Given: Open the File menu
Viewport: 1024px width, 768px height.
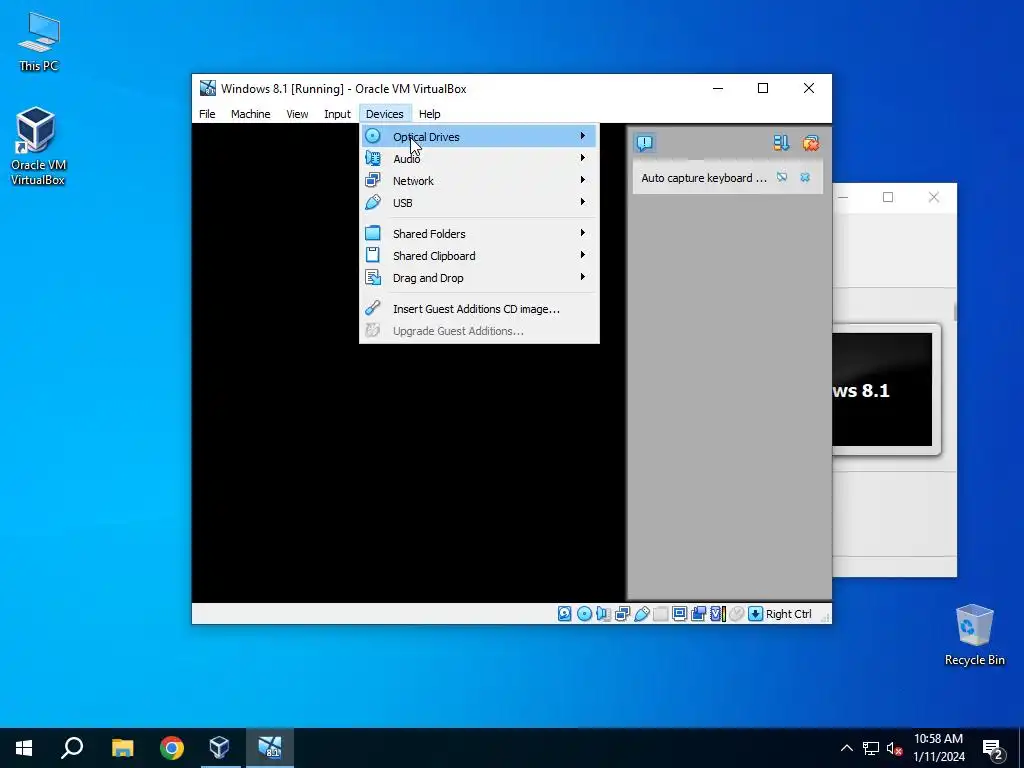Looking at the screenshot, I should pos(207,114).
